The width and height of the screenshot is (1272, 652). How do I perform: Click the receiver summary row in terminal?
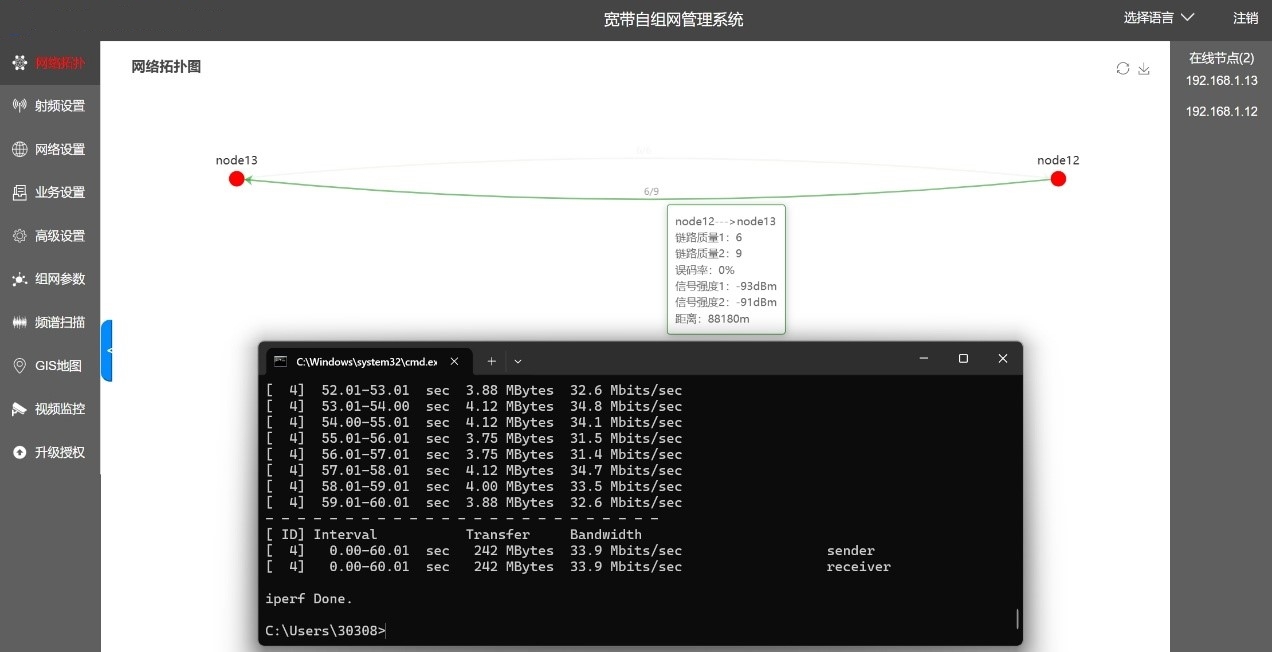click(578, 567)
